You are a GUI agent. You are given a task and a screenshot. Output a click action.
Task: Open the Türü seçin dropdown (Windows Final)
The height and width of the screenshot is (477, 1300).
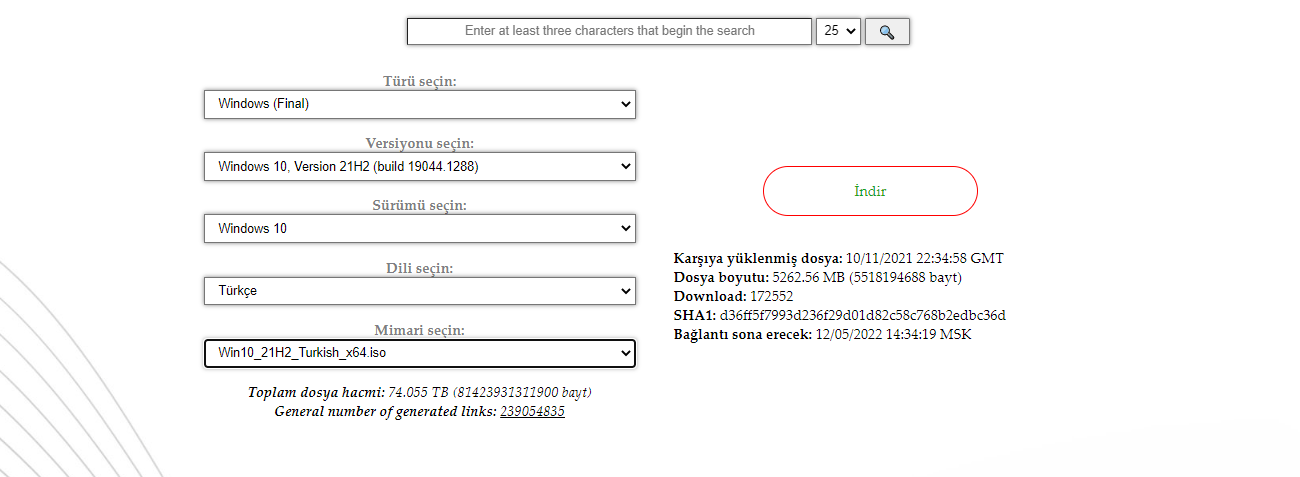pyautogui.click(x=420, y=104)
